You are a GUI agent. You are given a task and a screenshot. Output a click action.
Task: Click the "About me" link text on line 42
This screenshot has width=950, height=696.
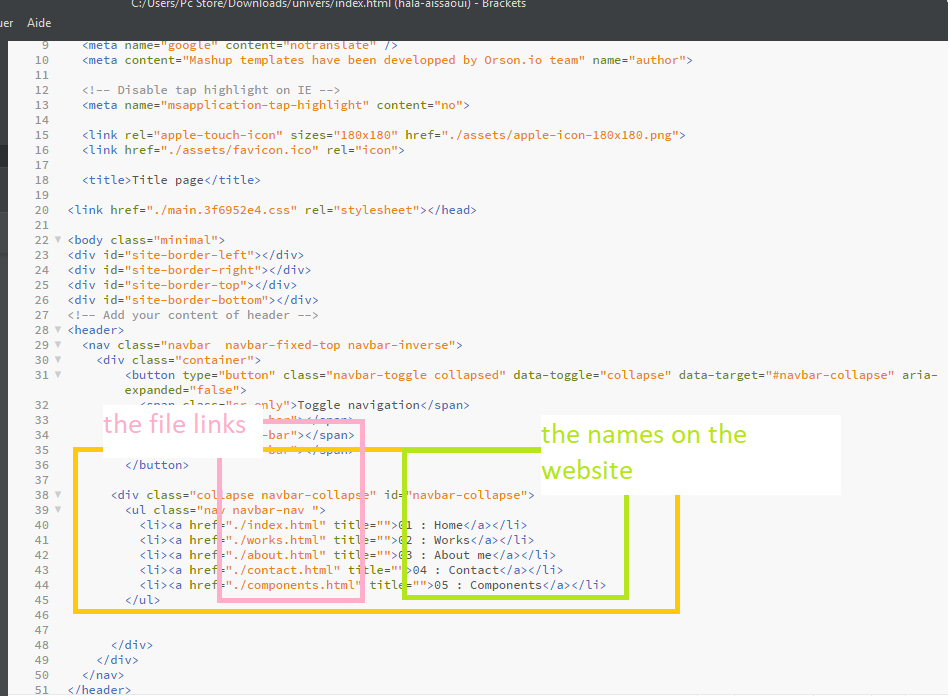pos(462,555)
